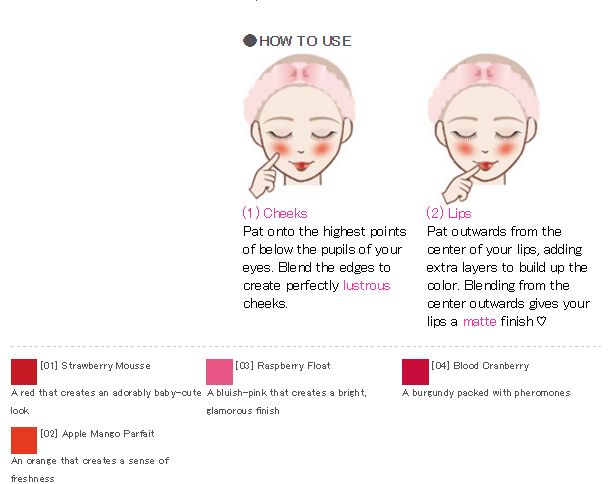Click the '[03] Raspberry Float' label
The image size is (612, 484).
(x=283, y=366)
